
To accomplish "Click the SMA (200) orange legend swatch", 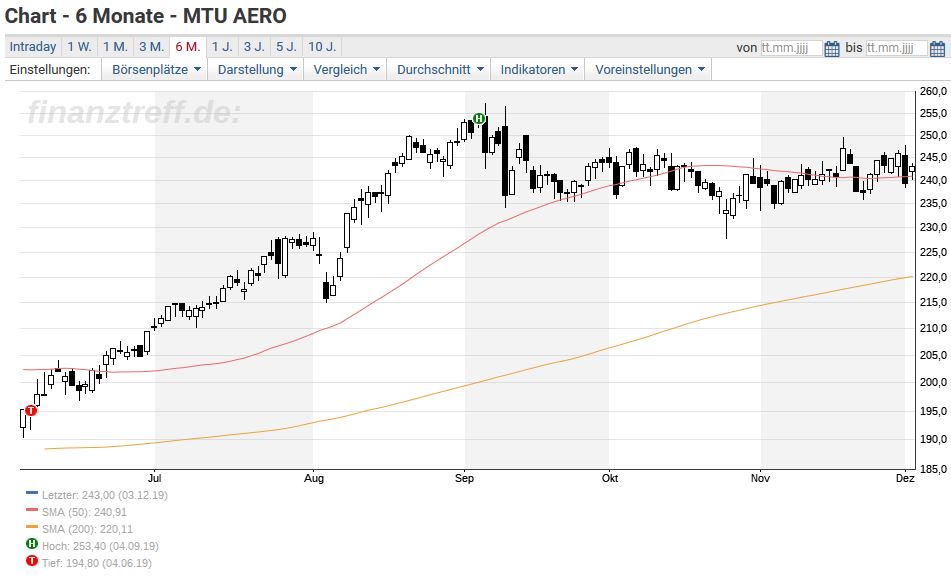I will coord(32,527).
